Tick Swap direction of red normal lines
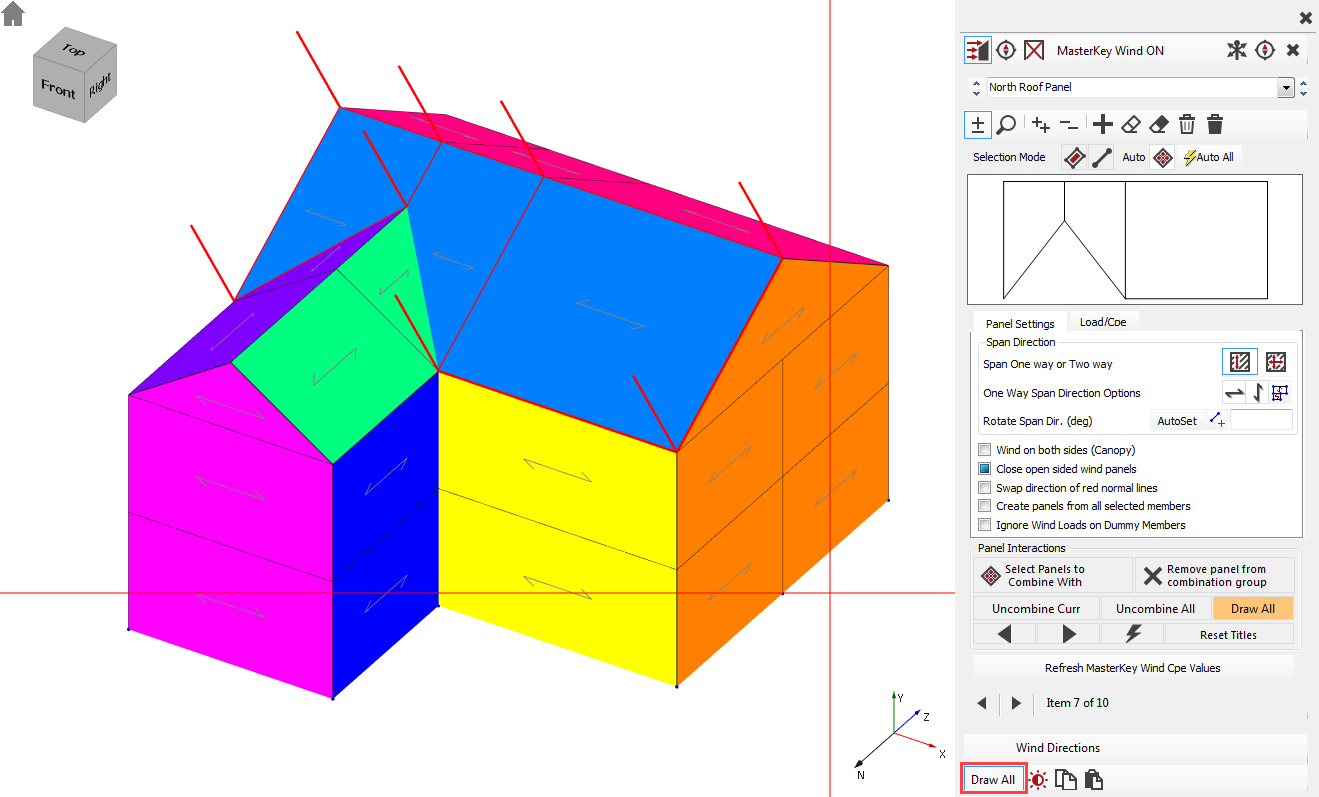The width and height of the screenshot is (1319, 797). coord(985,488)
